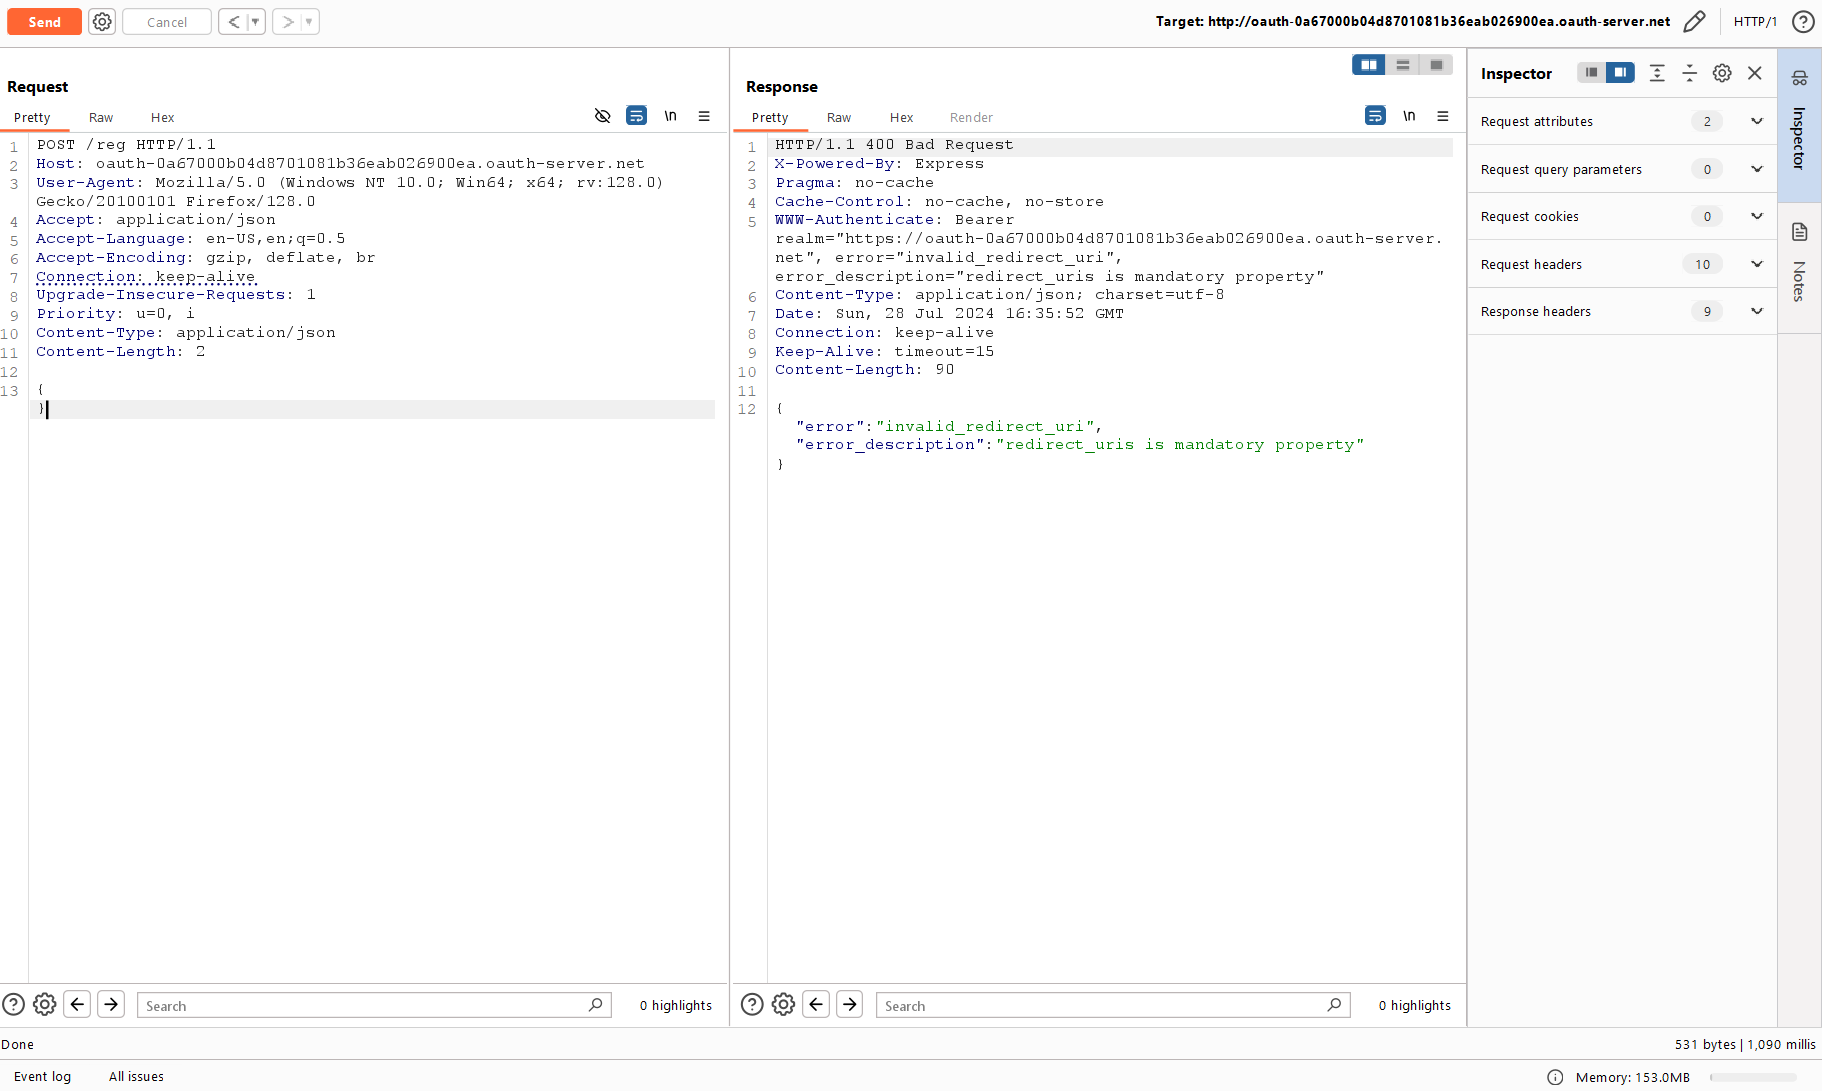Click the edit target pencil icon
The height and width of the screenshot is (1092, 1822).
pos(1694,22)
